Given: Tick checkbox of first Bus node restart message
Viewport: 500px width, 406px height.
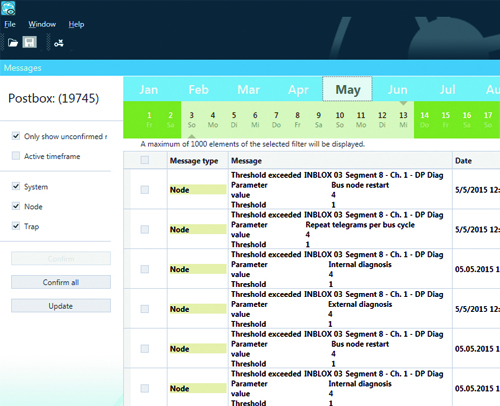Looking at the screenshot, I should pyautogui.click(x=144, y=190).
